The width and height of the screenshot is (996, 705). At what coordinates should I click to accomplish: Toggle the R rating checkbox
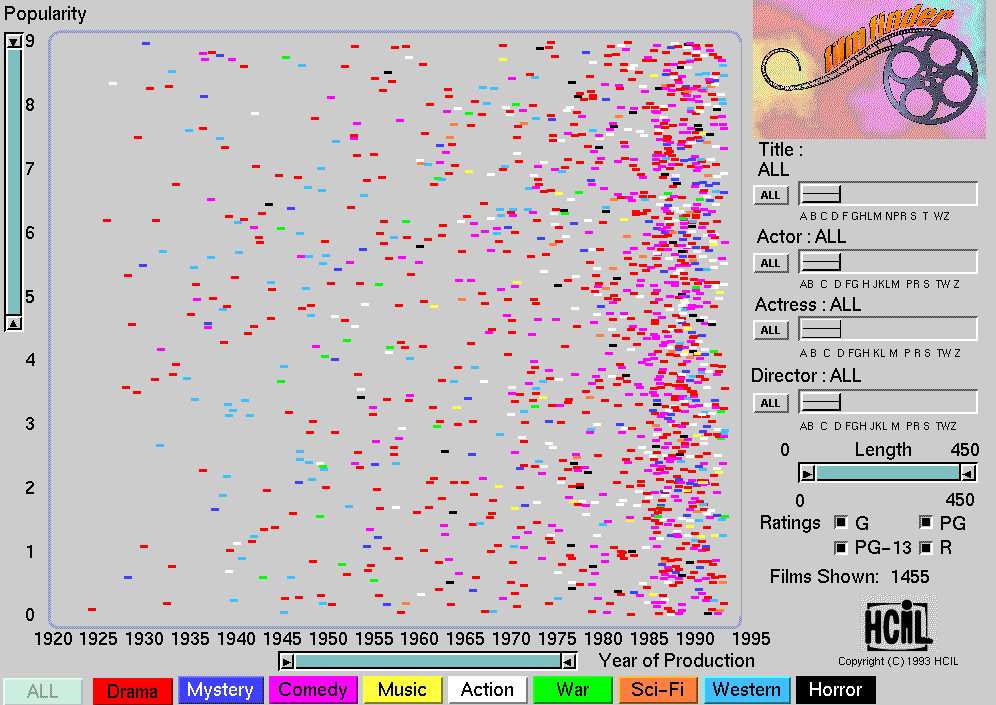(x=925, y=547)
